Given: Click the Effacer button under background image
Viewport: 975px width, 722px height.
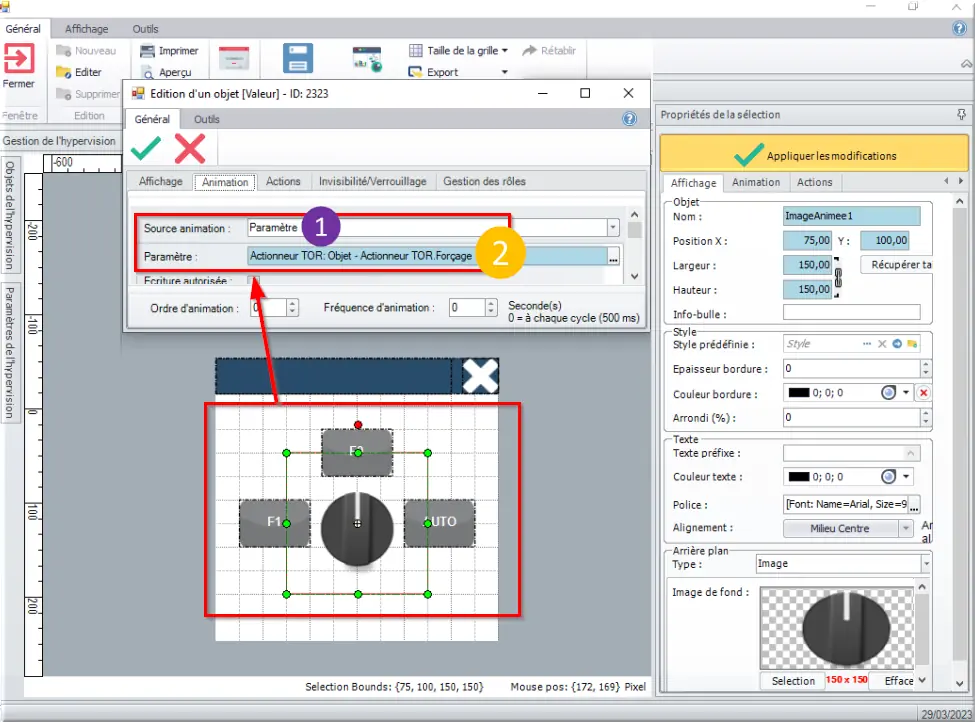Looking at the screenshot, I should coord(894,681).
